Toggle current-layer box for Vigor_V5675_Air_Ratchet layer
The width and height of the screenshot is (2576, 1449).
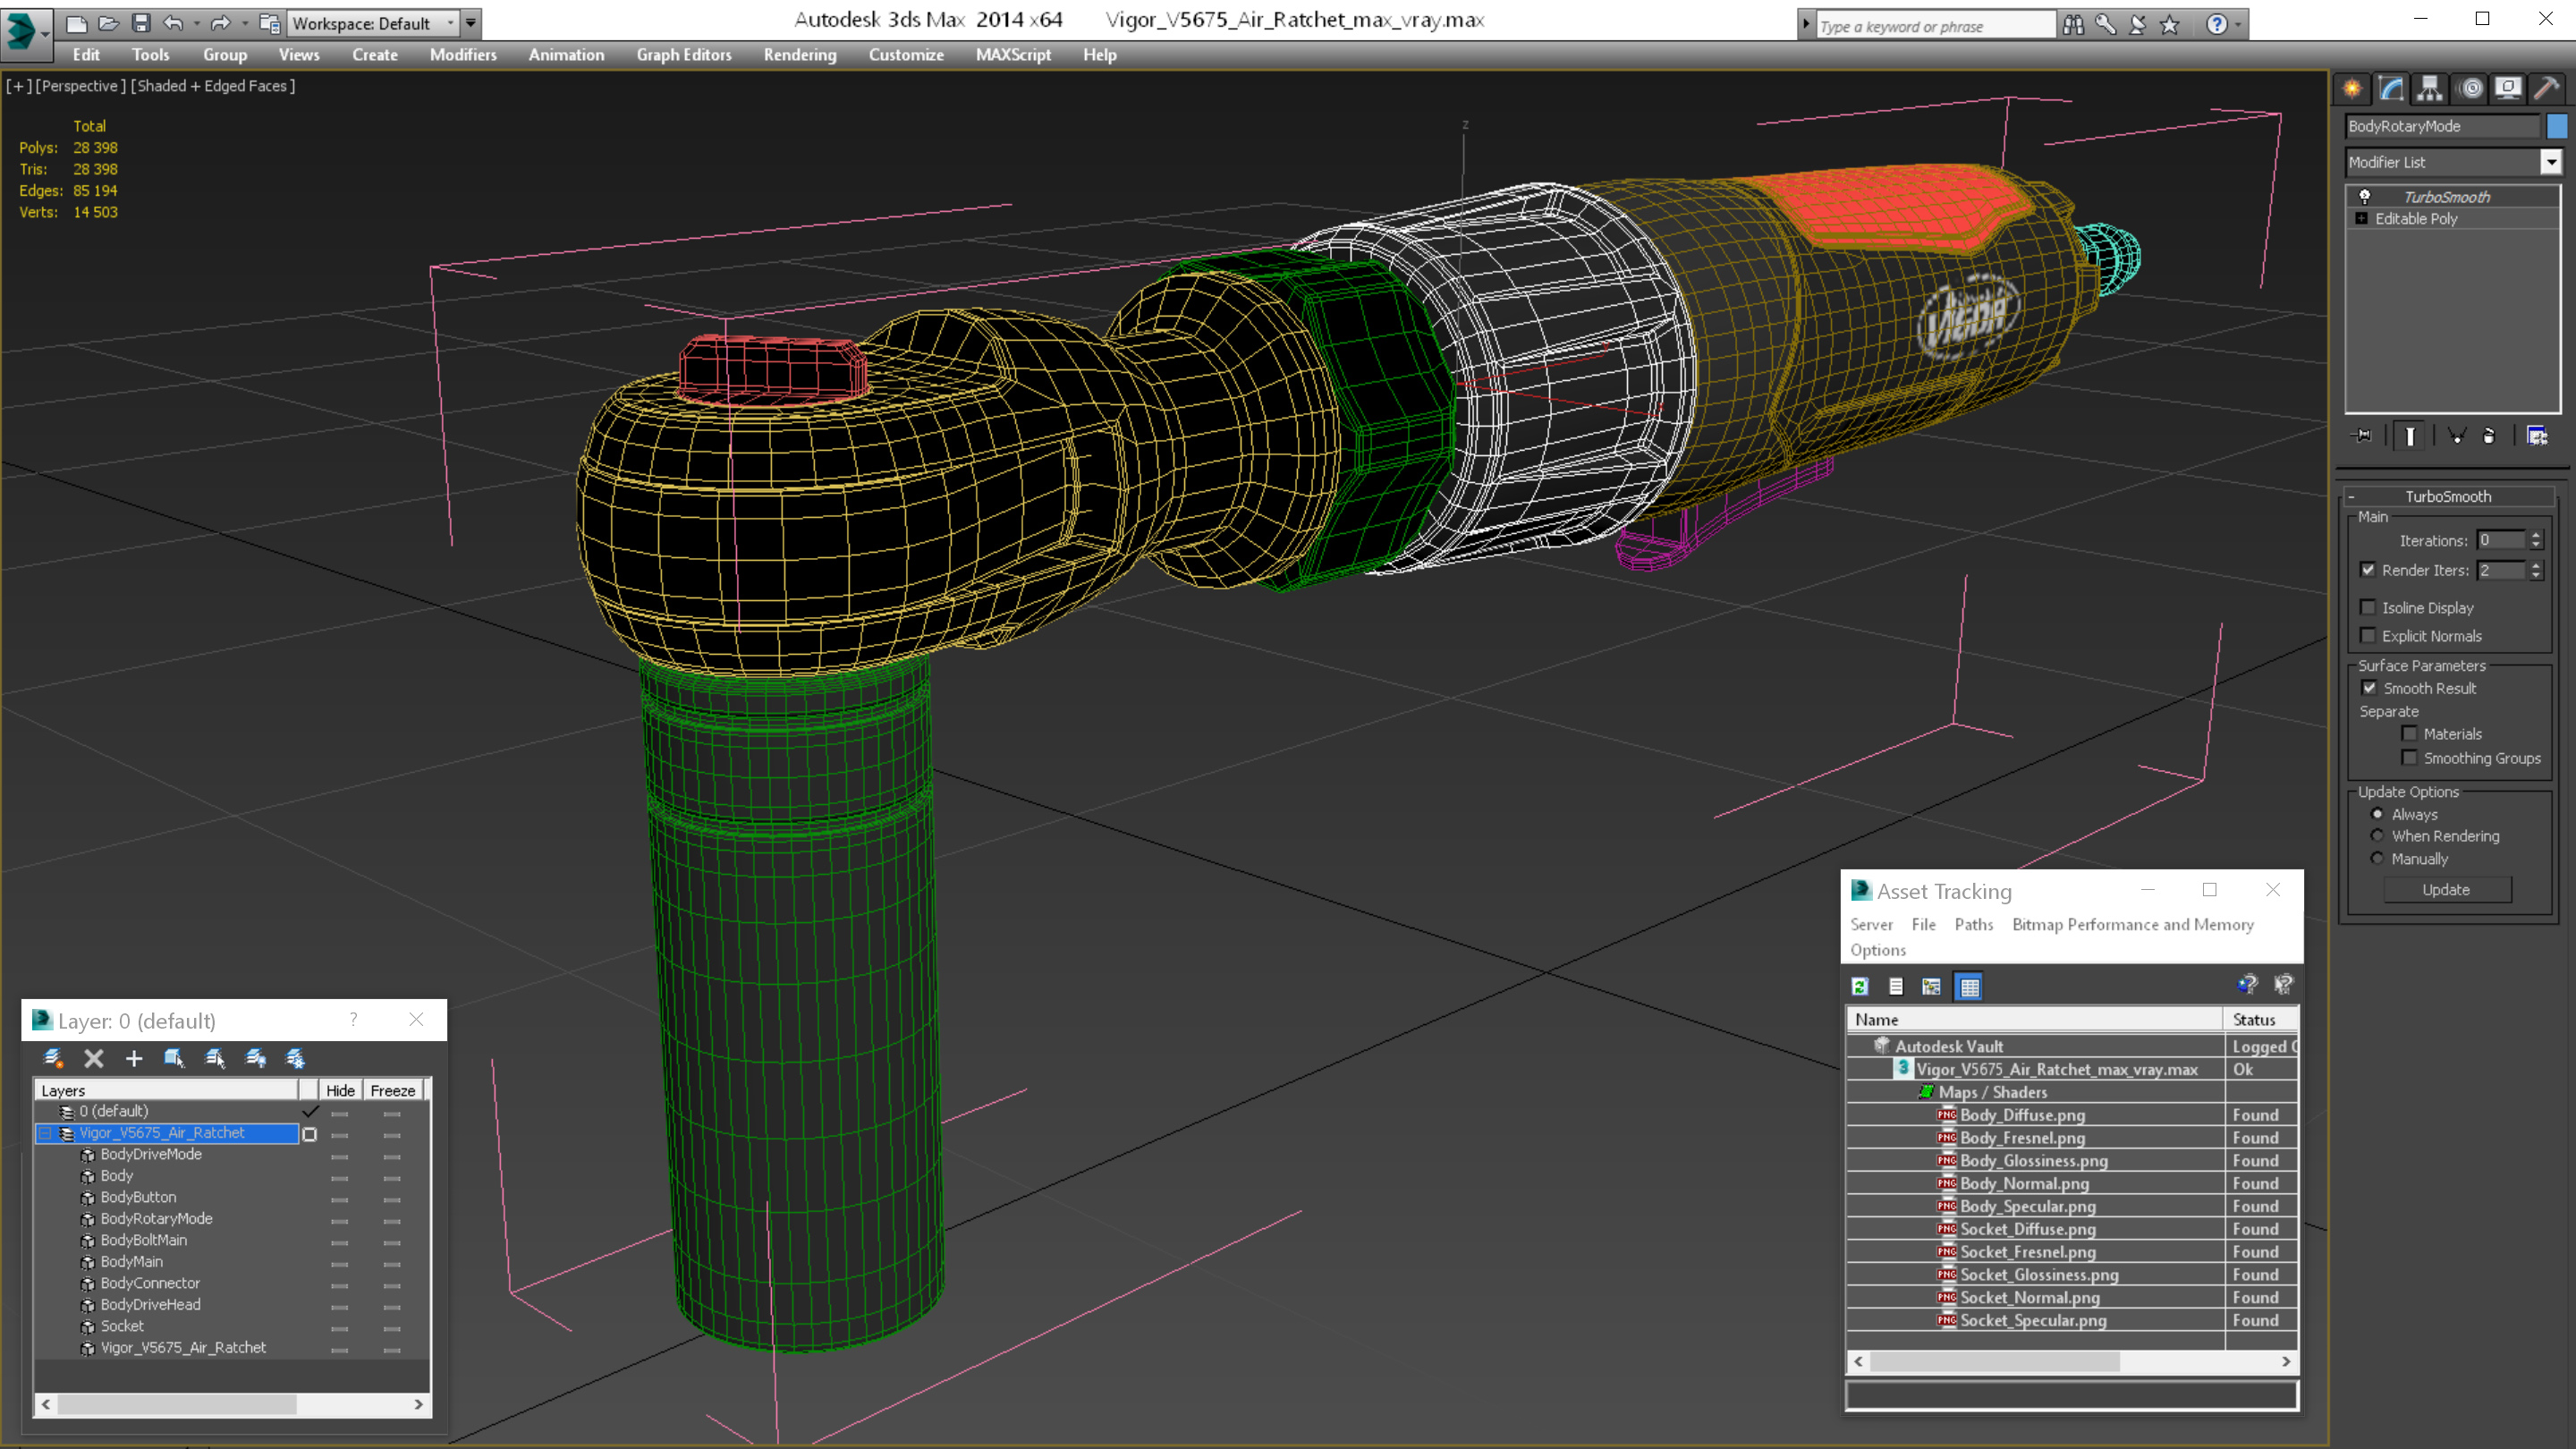pos(310,1134)
